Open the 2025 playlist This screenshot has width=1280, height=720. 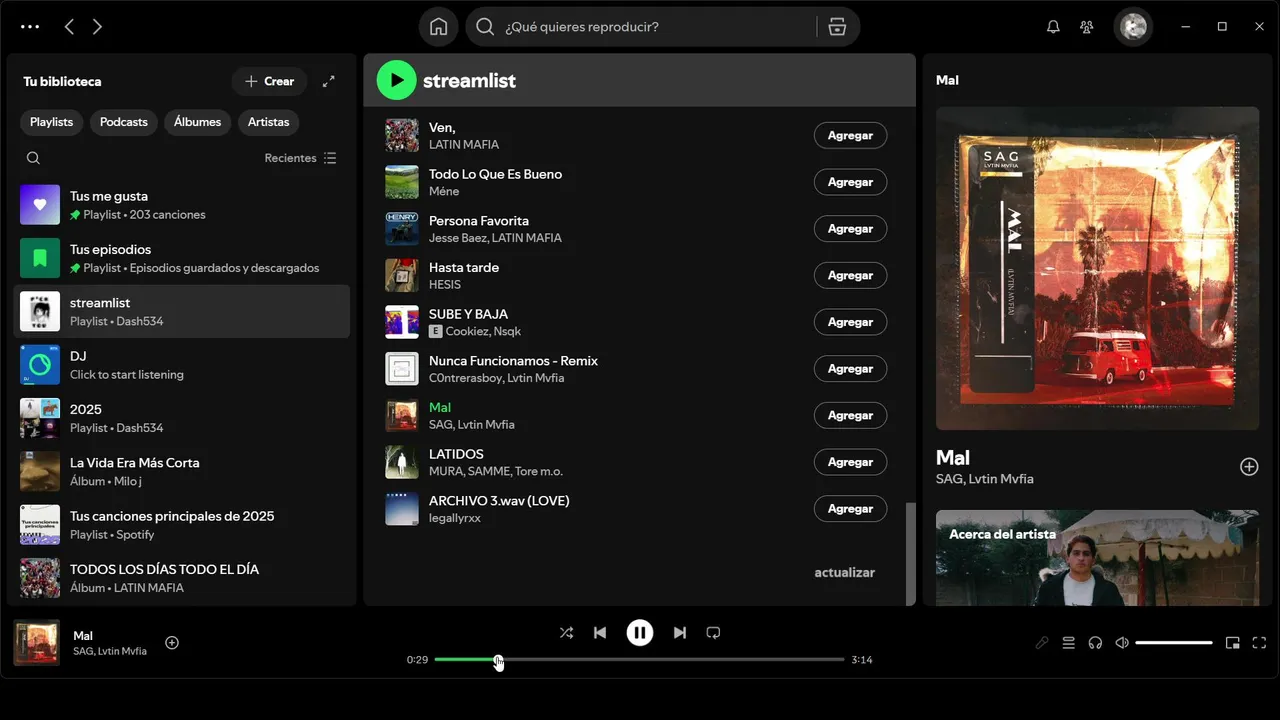click(182, 418)
